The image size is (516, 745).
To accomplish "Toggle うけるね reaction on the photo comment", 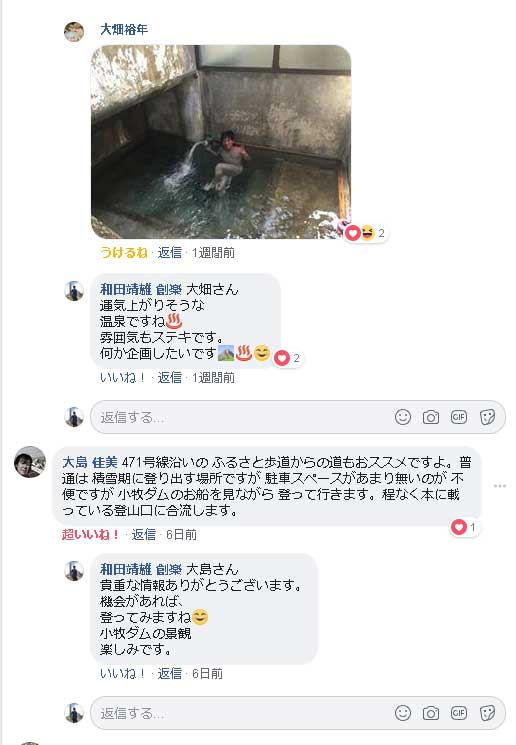I will pyautogui.click(x=124, y=252).
